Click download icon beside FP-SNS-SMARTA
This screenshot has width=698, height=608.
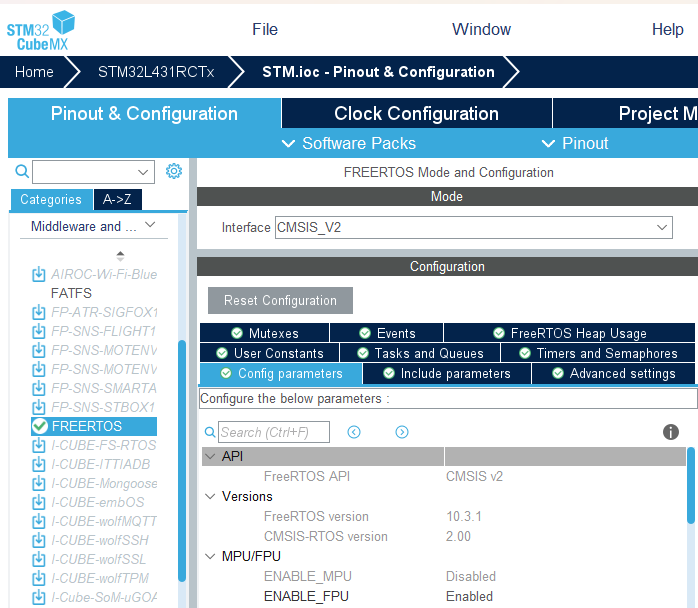coord(39,388)
